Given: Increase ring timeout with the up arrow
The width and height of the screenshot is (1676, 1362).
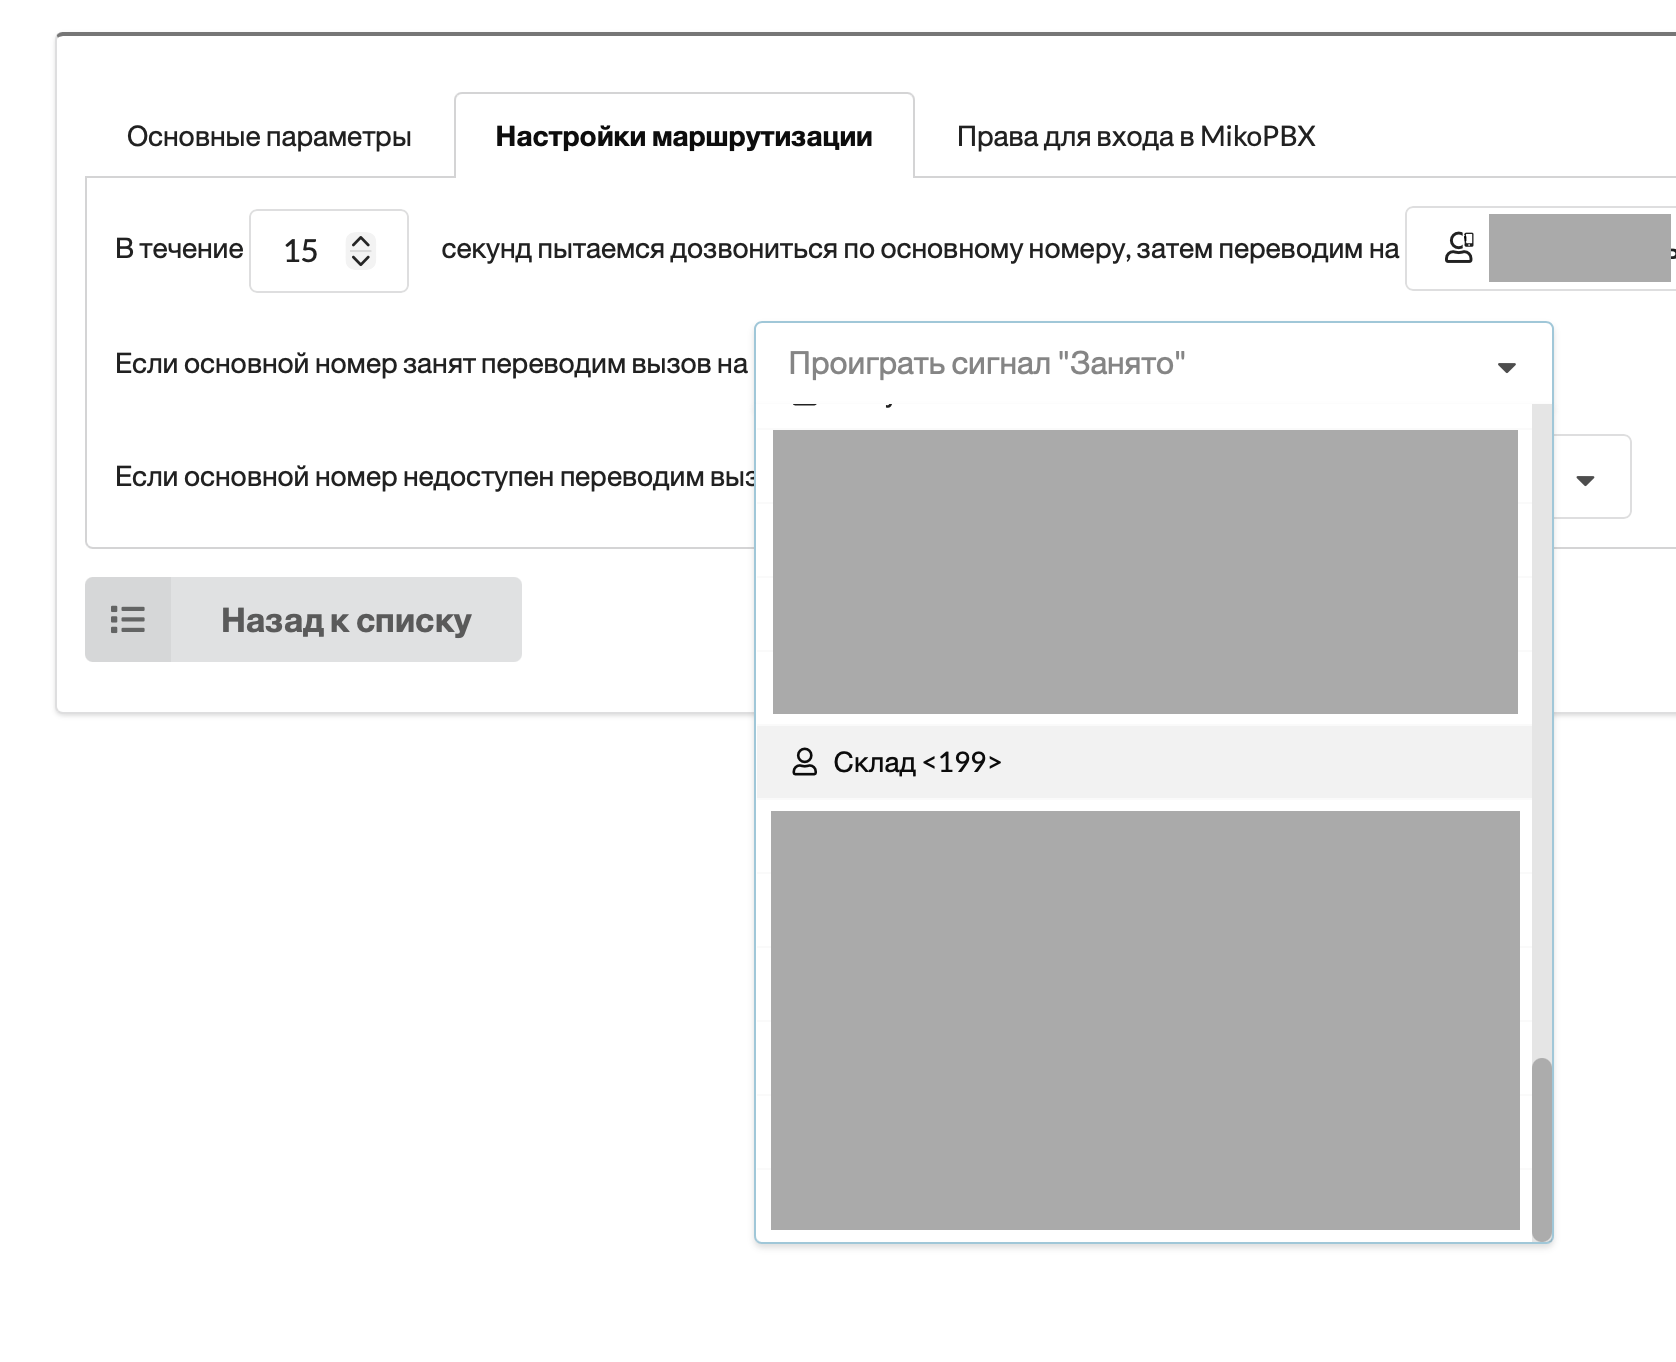Looking at the screenshot, I should click(x=361, y=241).
